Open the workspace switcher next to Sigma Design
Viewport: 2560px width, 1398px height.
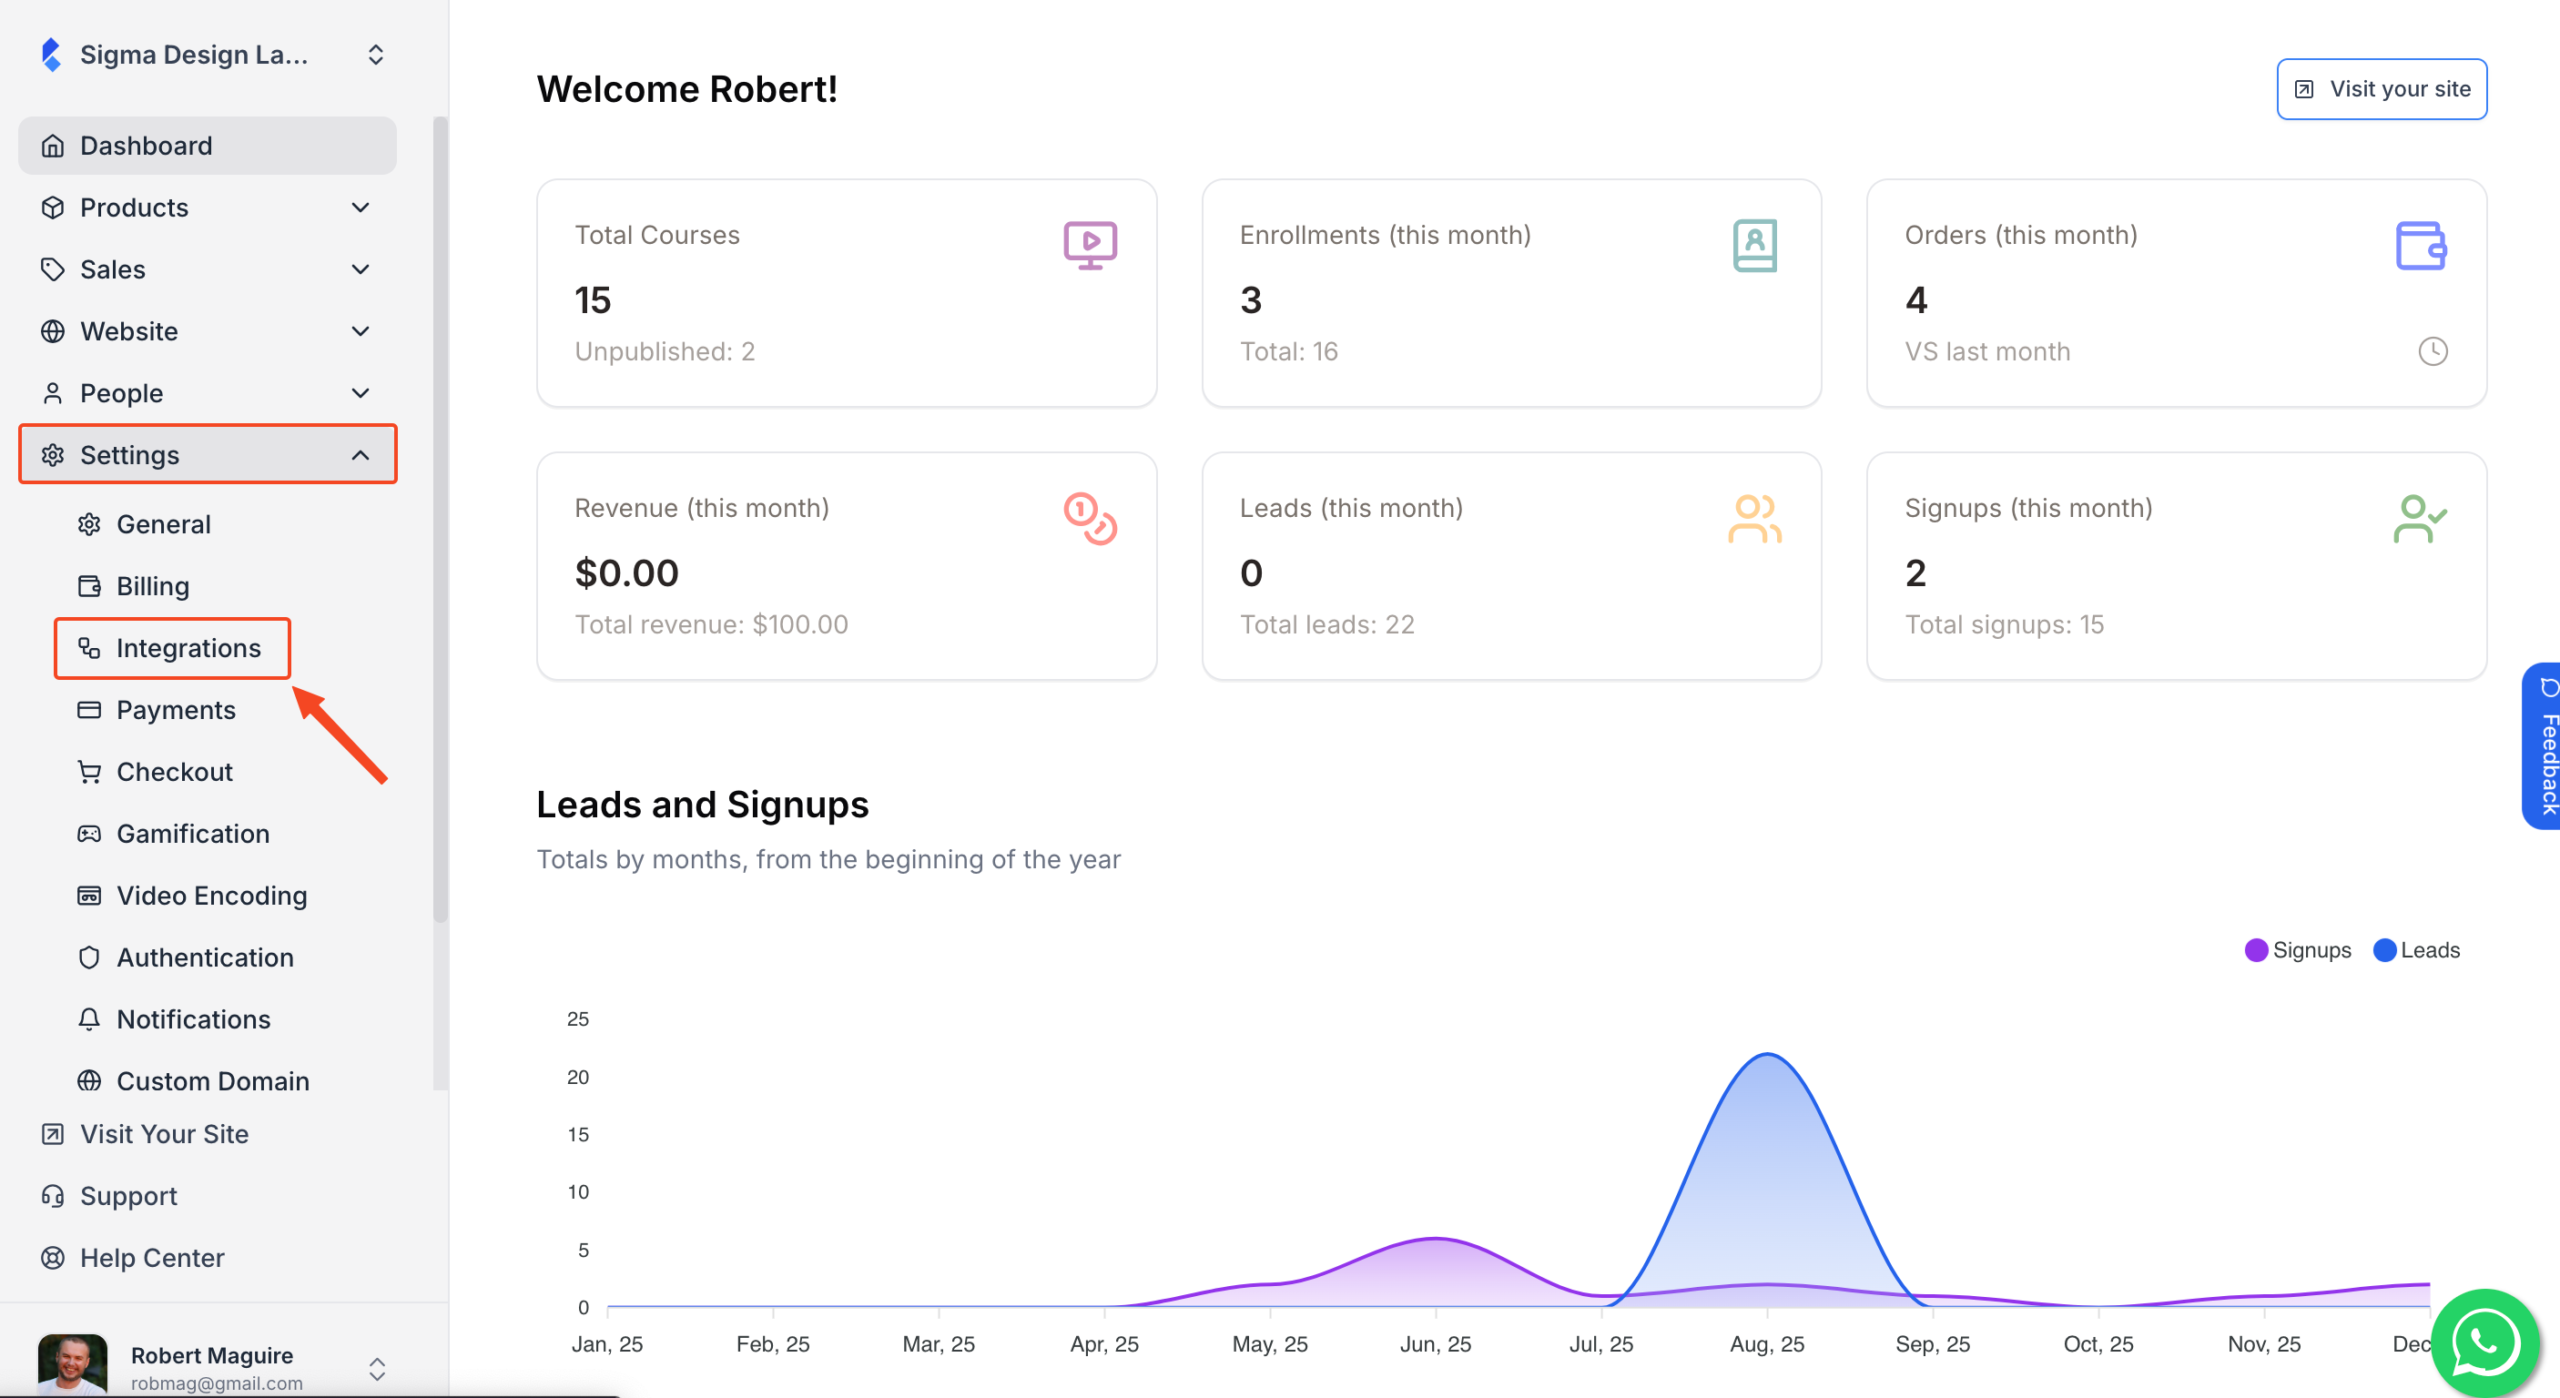tap(376, 55)
